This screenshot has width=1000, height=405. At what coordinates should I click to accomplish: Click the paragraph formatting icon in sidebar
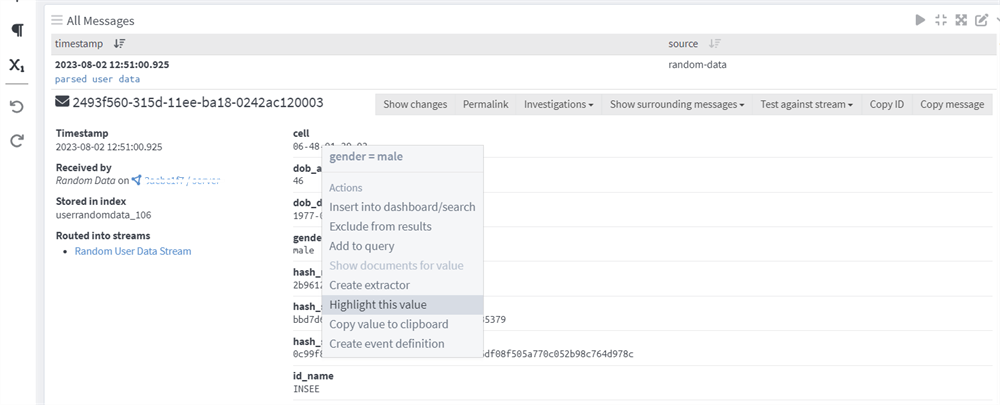tap(16, 30)
